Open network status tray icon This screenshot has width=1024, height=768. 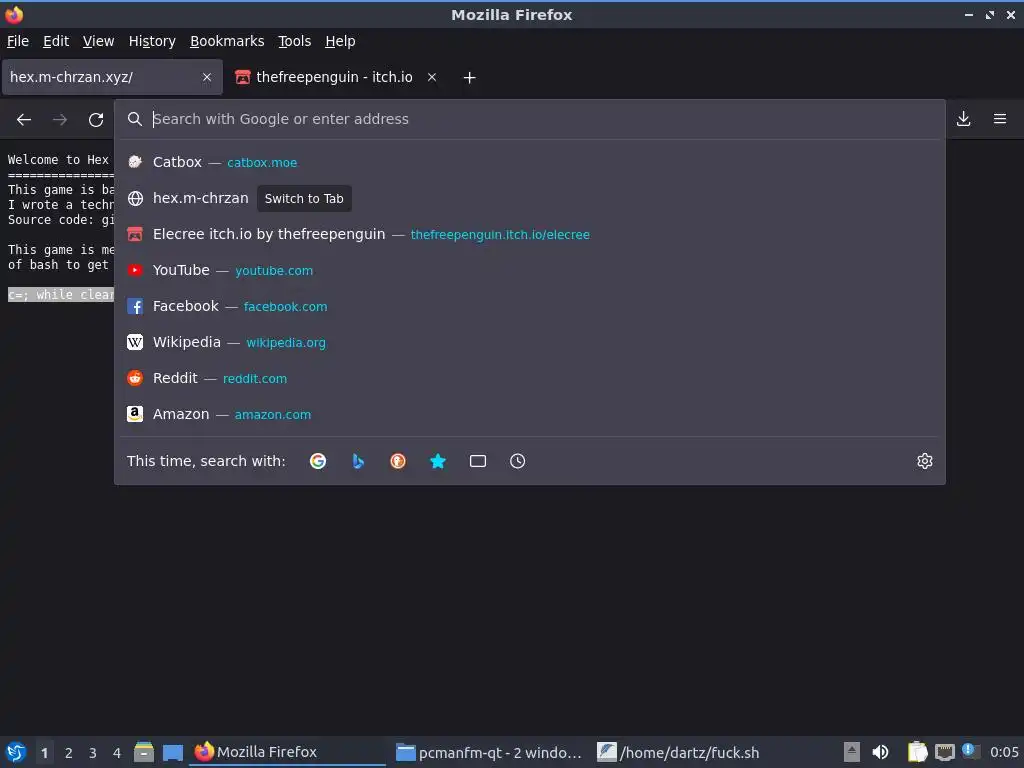pyautogui.click(x=944, y=753)
